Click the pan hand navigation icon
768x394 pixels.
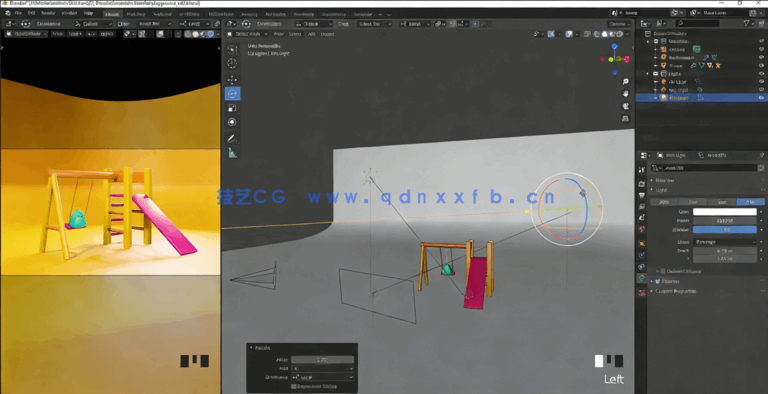point(625,94)
